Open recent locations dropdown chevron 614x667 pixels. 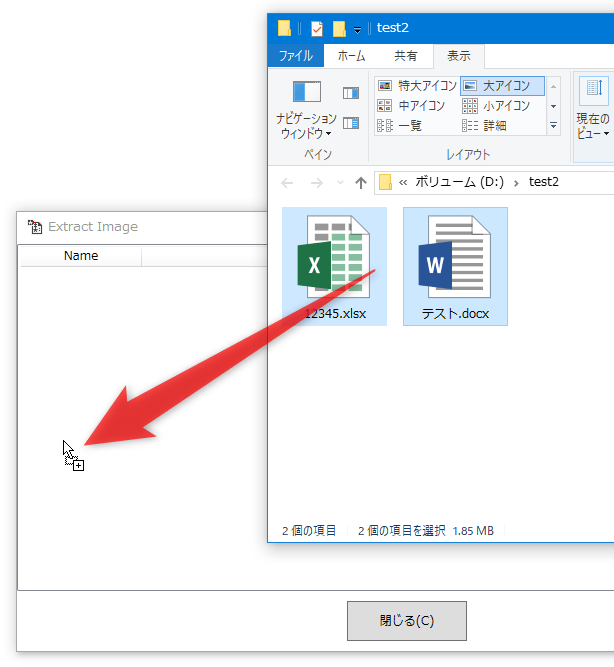[340, 183]
